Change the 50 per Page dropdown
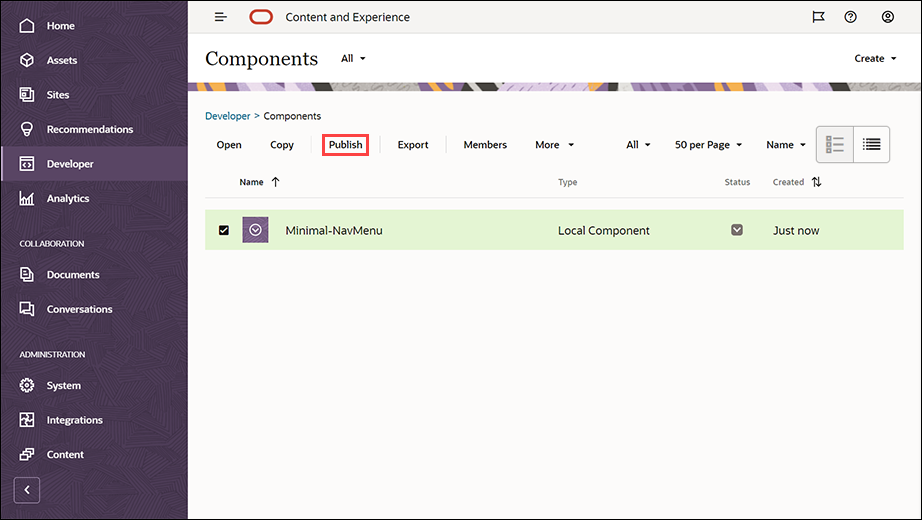Screen dimensions: 922x520 tap(708, 145)
